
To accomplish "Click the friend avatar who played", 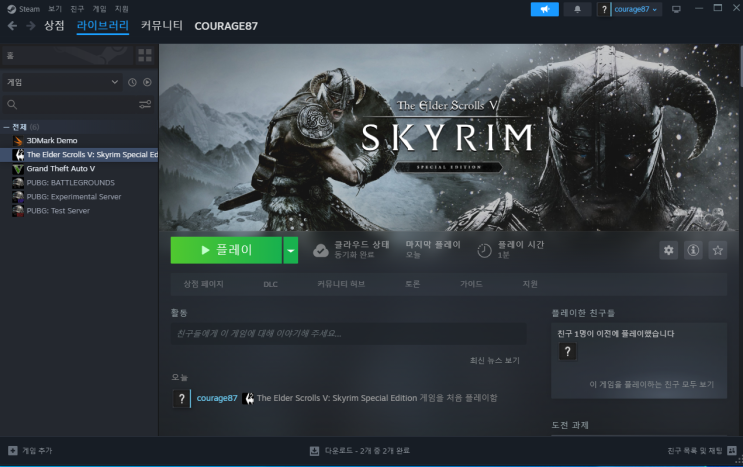I will coord(568,351).
